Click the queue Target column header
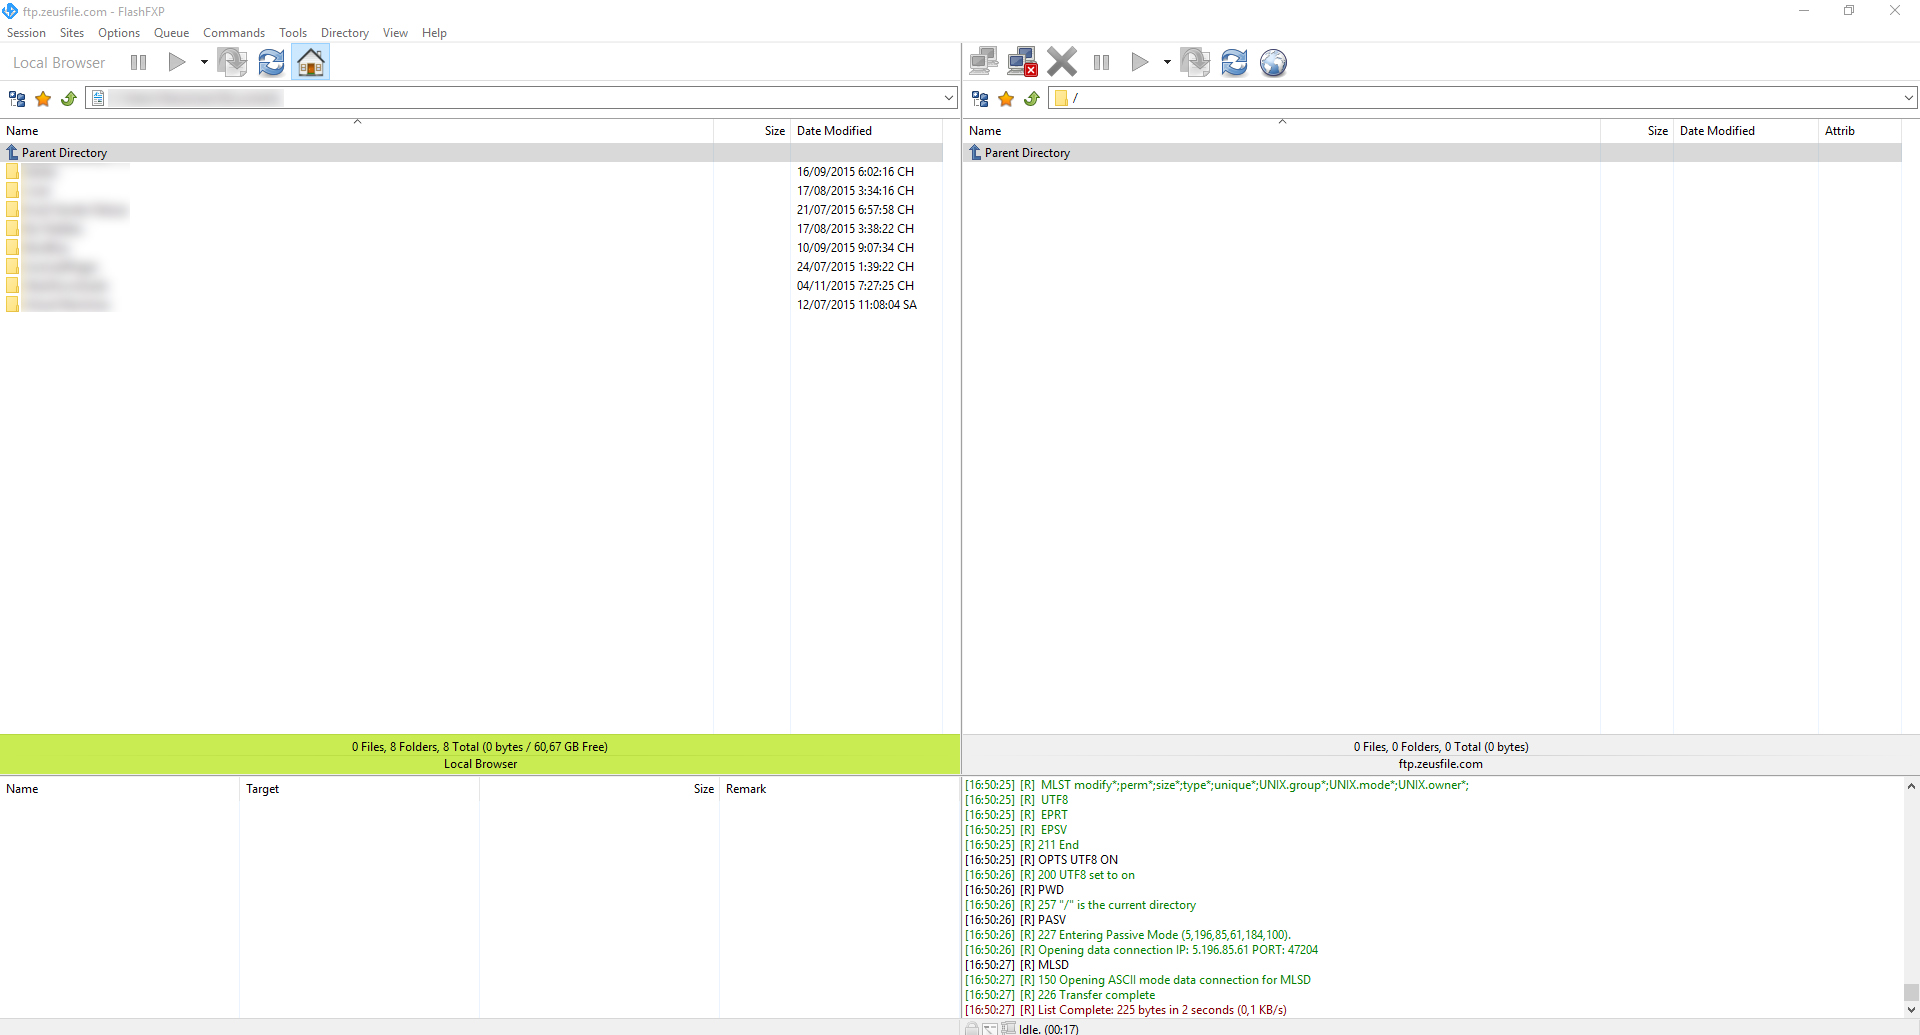The height and width of the screenshot is (1035, 1920). tap(359, 789)
